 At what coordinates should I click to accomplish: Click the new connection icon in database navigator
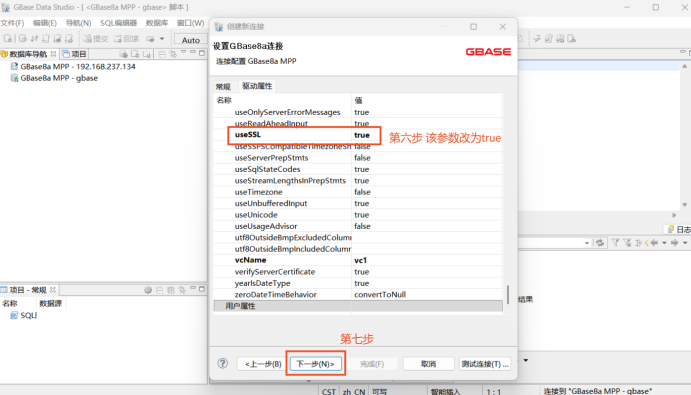pyautogui.click(x=123, y=54)
